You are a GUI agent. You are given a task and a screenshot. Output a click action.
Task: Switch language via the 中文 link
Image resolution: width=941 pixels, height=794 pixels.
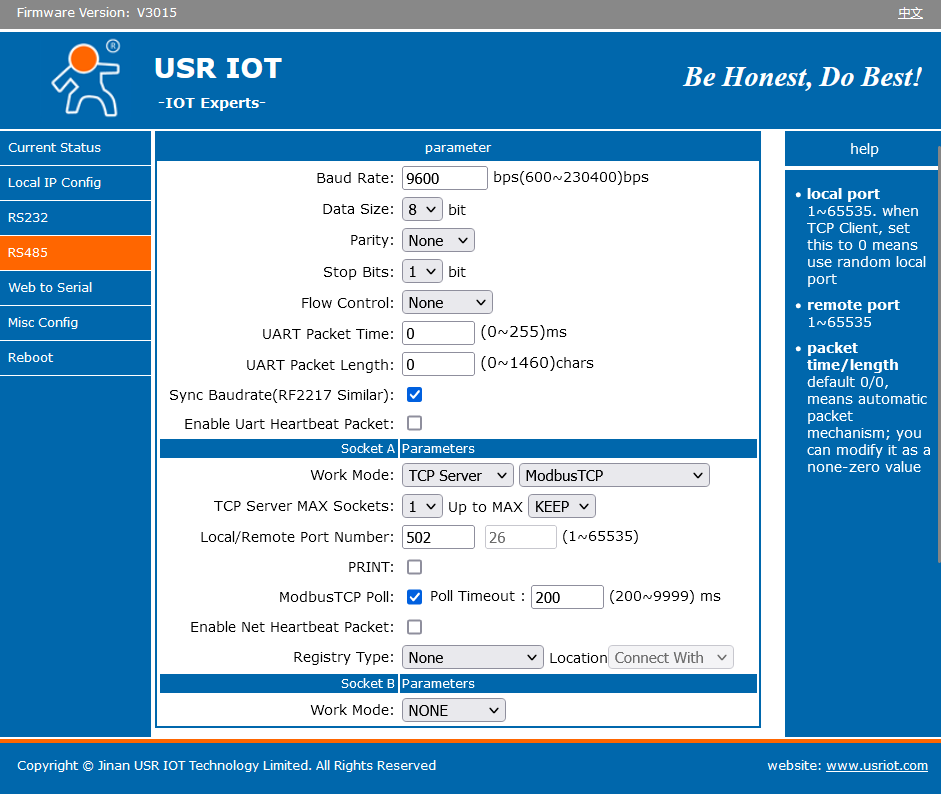click(x=909, y=13)
